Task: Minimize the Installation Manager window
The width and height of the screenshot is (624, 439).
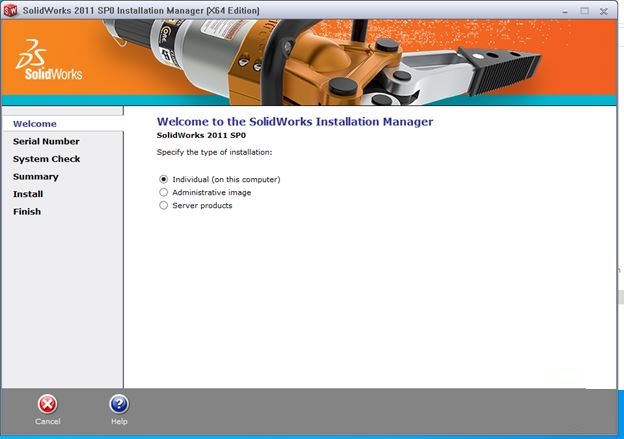Action: pos(565,12)
